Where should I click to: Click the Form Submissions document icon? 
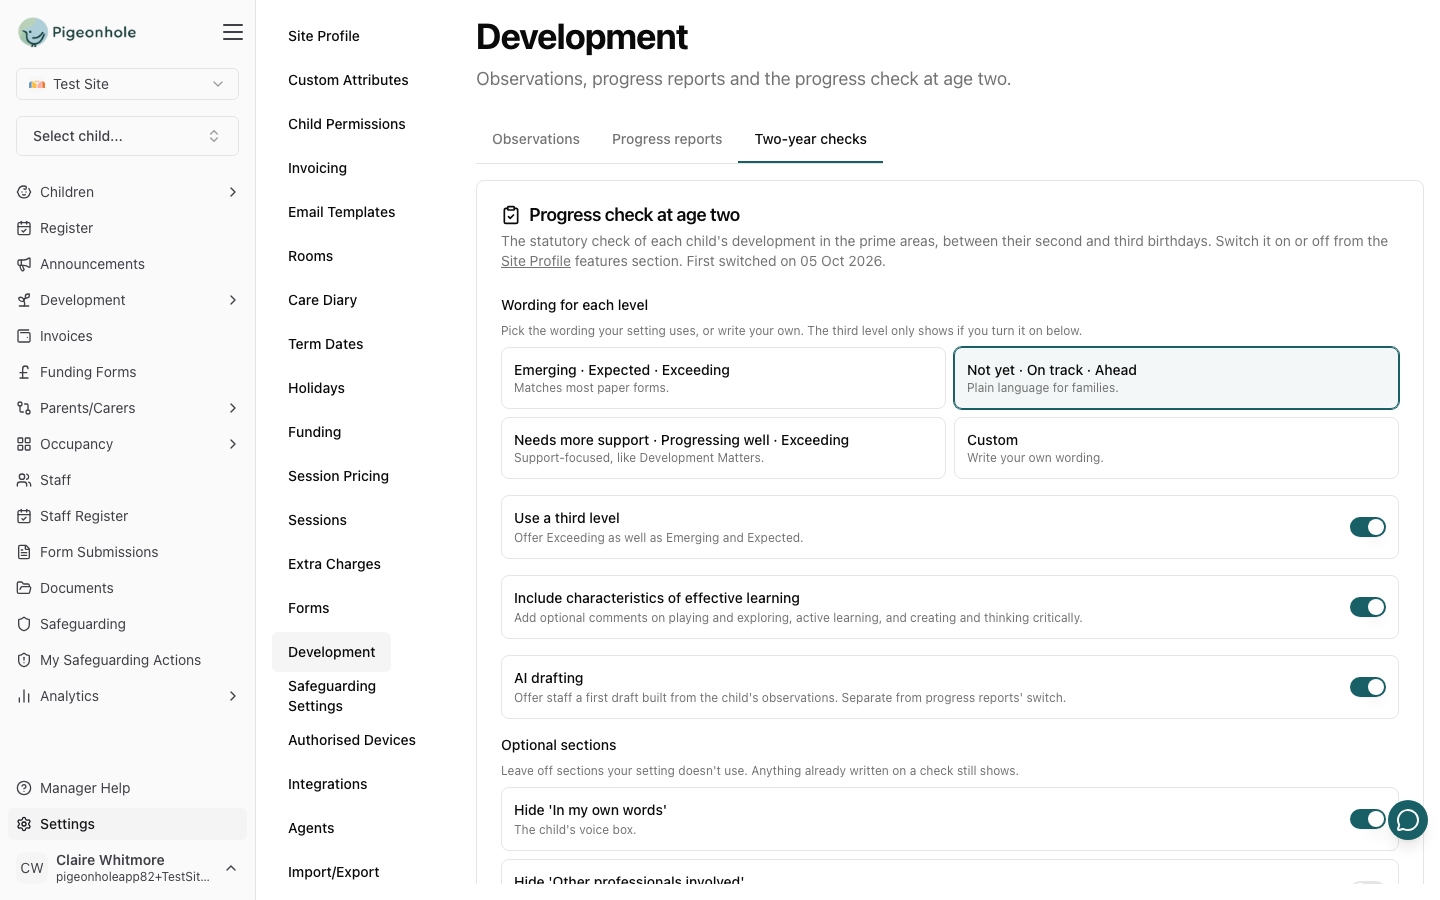[x=24, y=552]
